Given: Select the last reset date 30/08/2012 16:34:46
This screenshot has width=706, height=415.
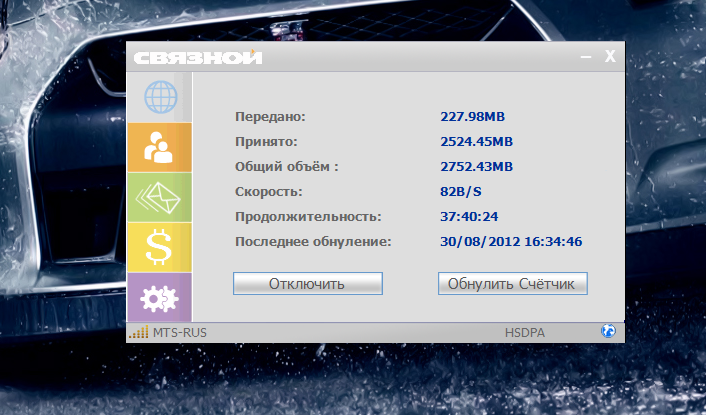Looking at the screenshot, I should pos(511,242).
